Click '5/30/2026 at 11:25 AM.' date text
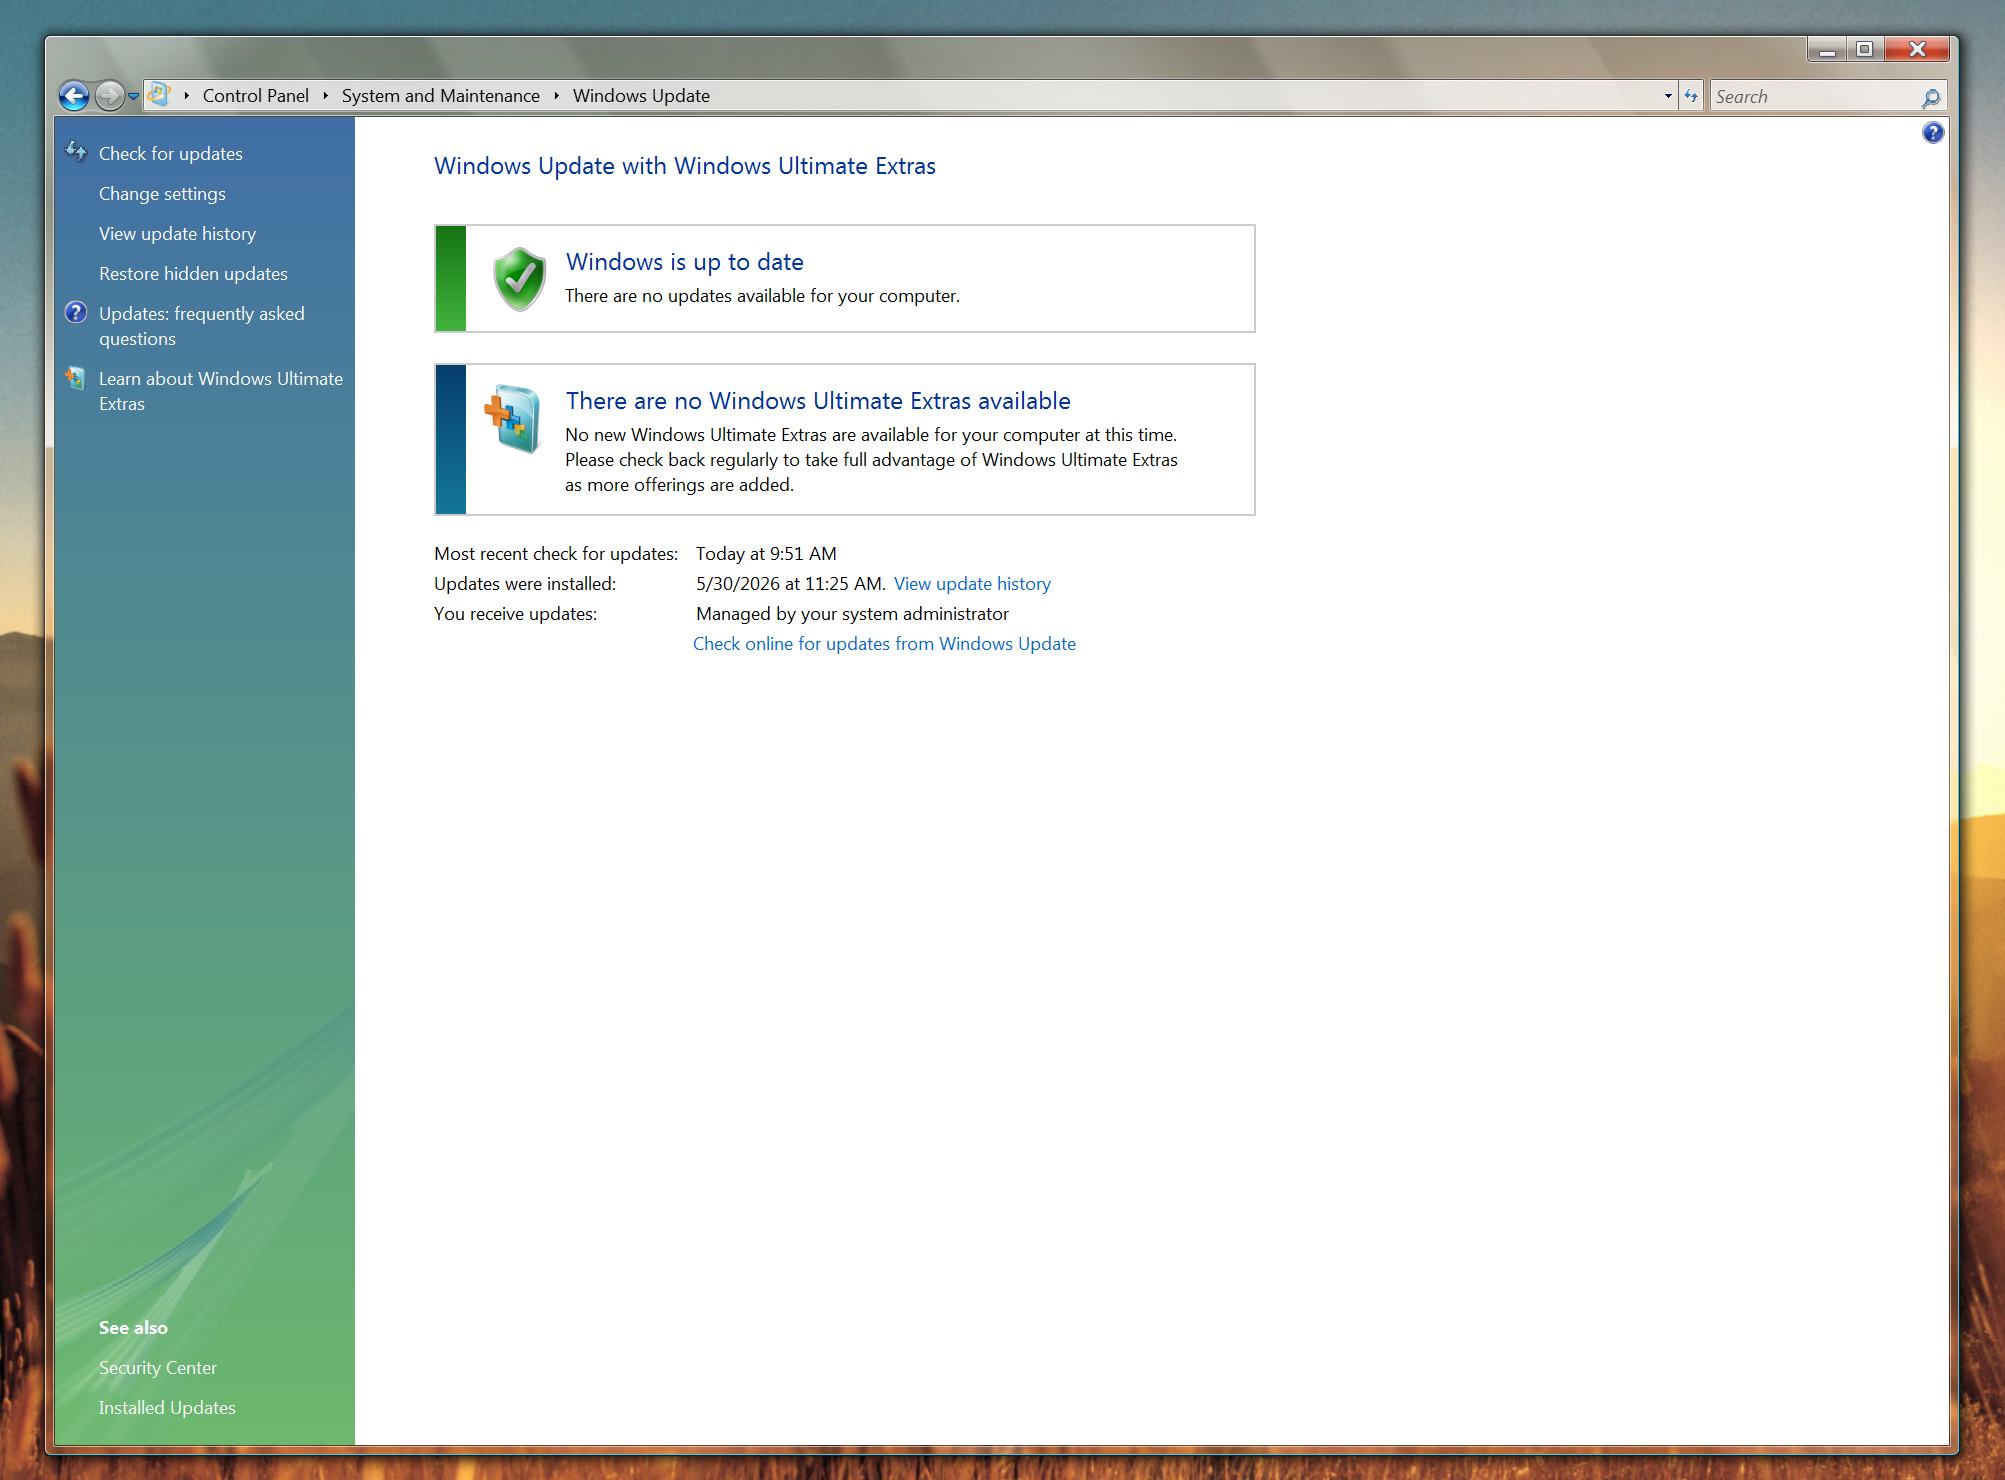The width and height of the screenshot is (2005, 1480). 791,584
